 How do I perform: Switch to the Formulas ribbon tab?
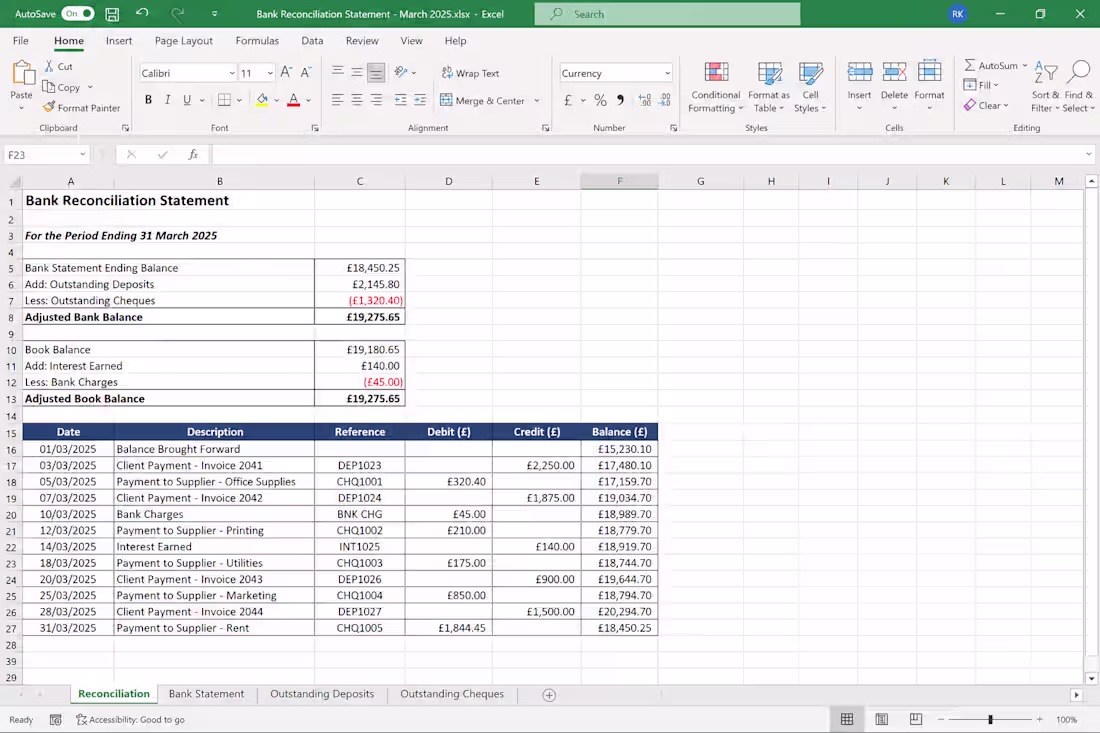click(x=257, y=41)
